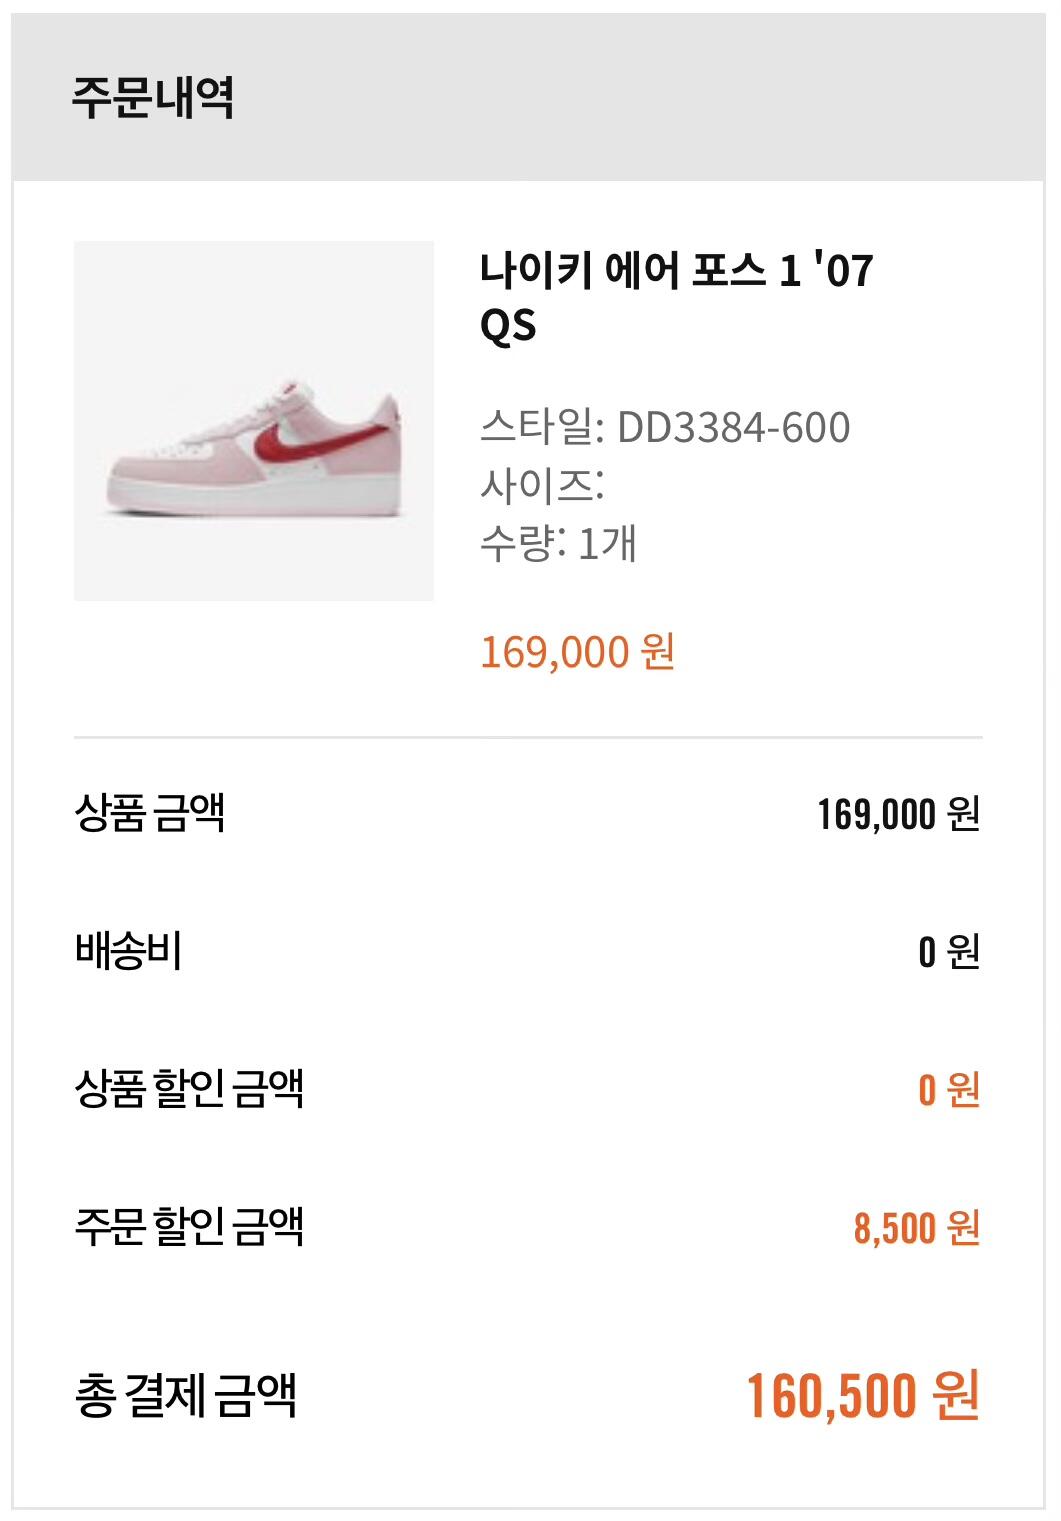Click the 주문내역 header
Screen dimensions: 1061x1521
153,98
